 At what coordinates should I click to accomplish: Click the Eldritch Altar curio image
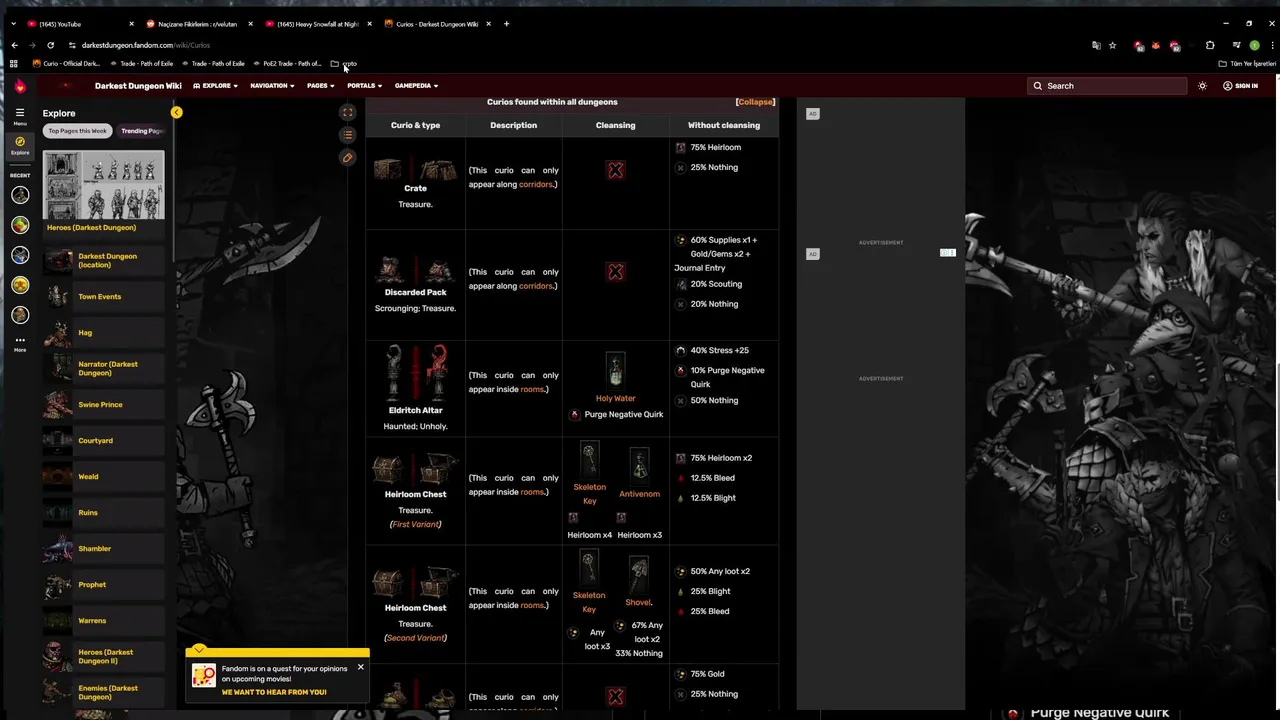(415, 373)
